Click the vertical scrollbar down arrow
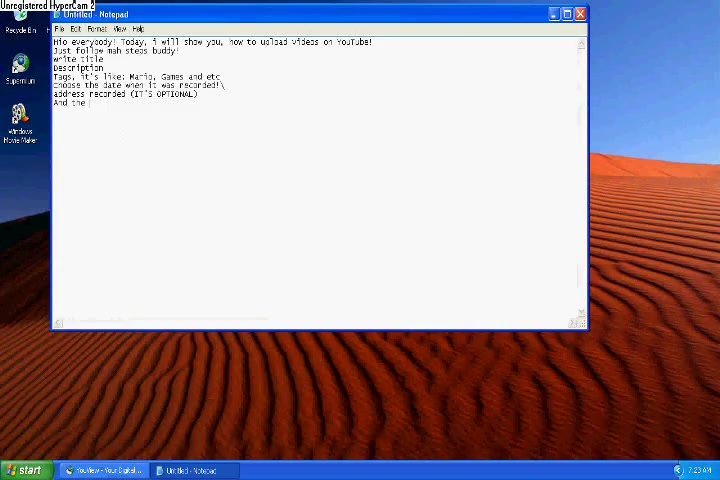The height and width of the screenshot is (480, 720). coord(580,310)
